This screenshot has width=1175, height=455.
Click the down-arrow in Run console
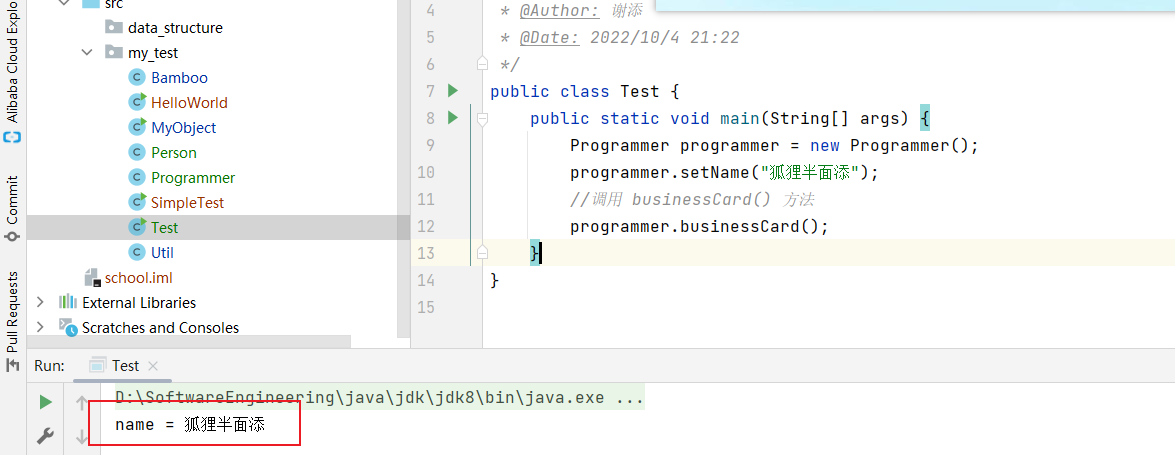(82, 437)
